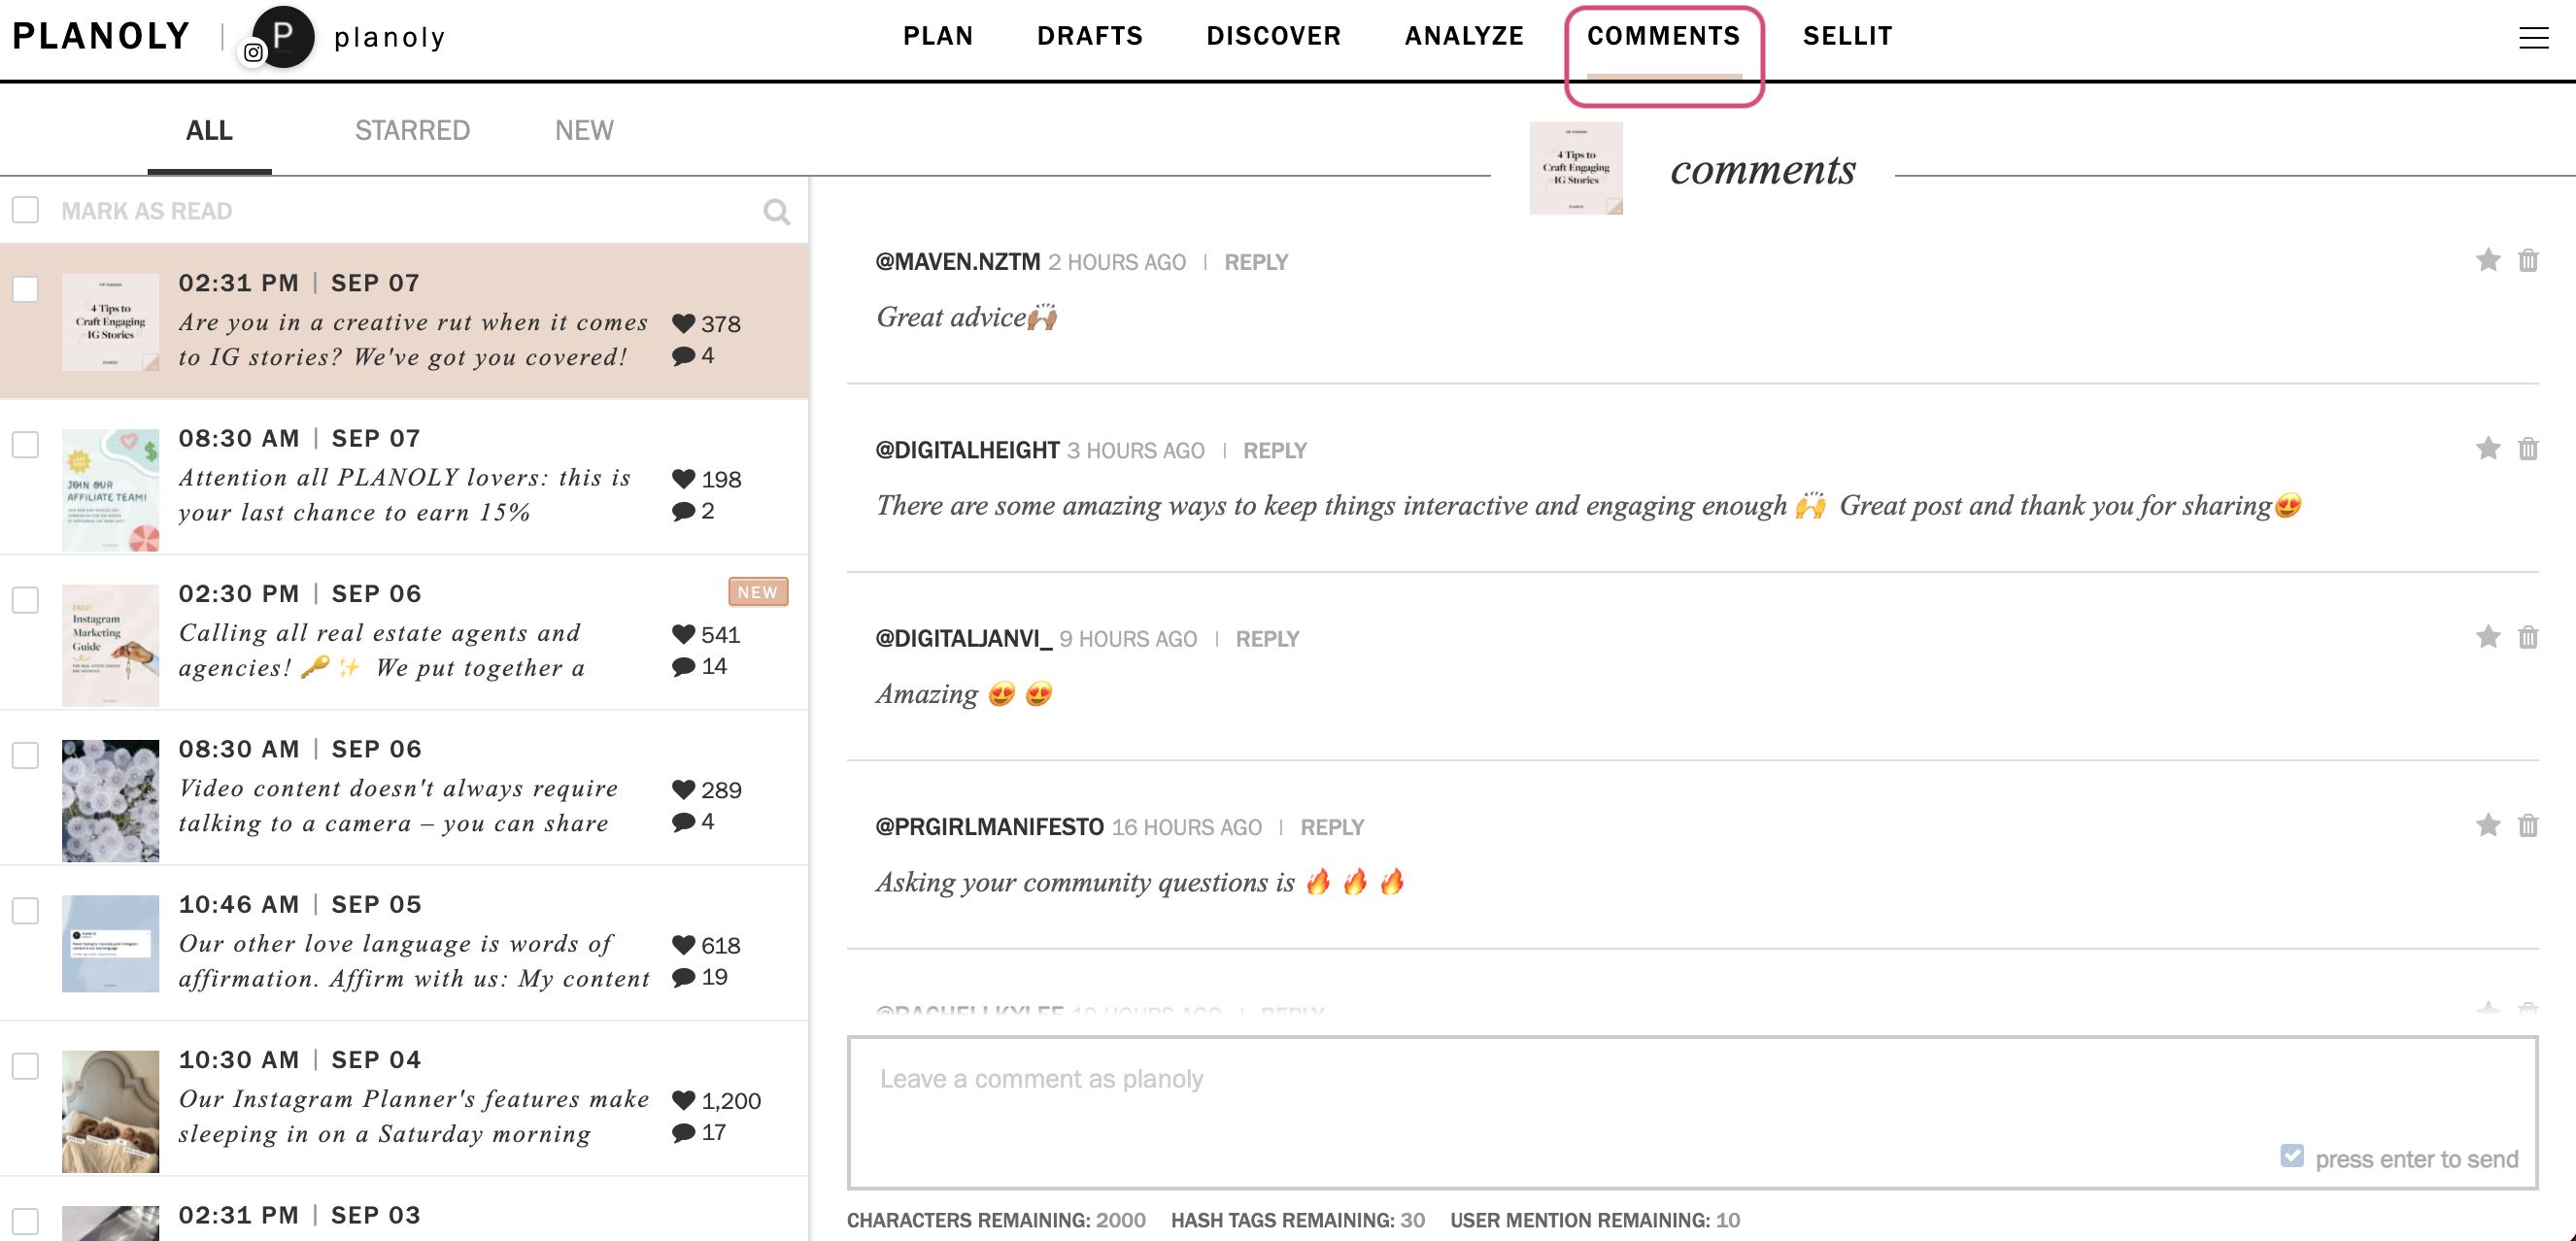Click comment bubble showing 19 comments
2576x1241 pixels.
click(684, 978)
